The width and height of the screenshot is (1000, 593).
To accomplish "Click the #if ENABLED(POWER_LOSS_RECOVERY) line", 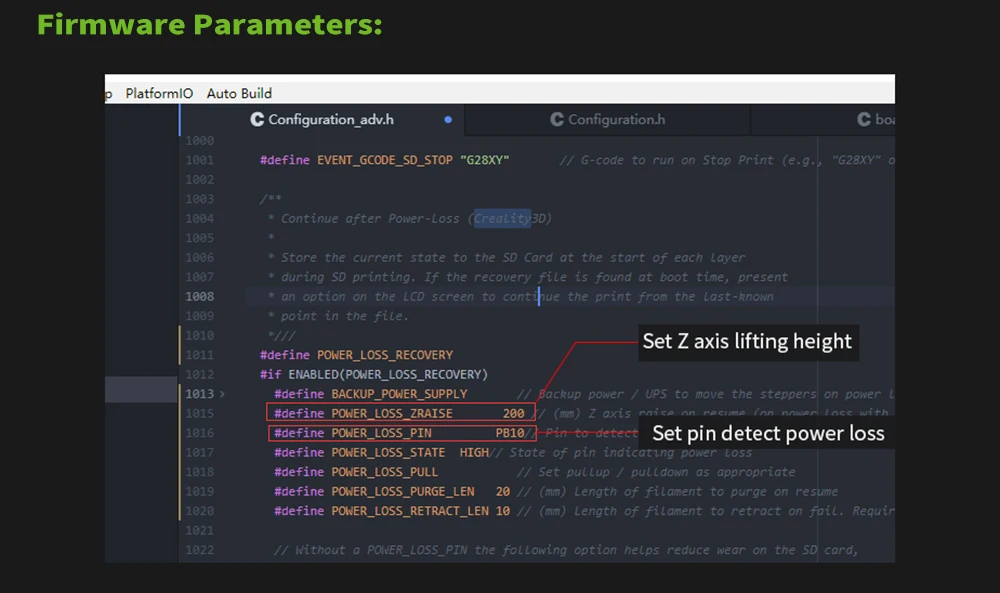I will (x=374, y=375).
